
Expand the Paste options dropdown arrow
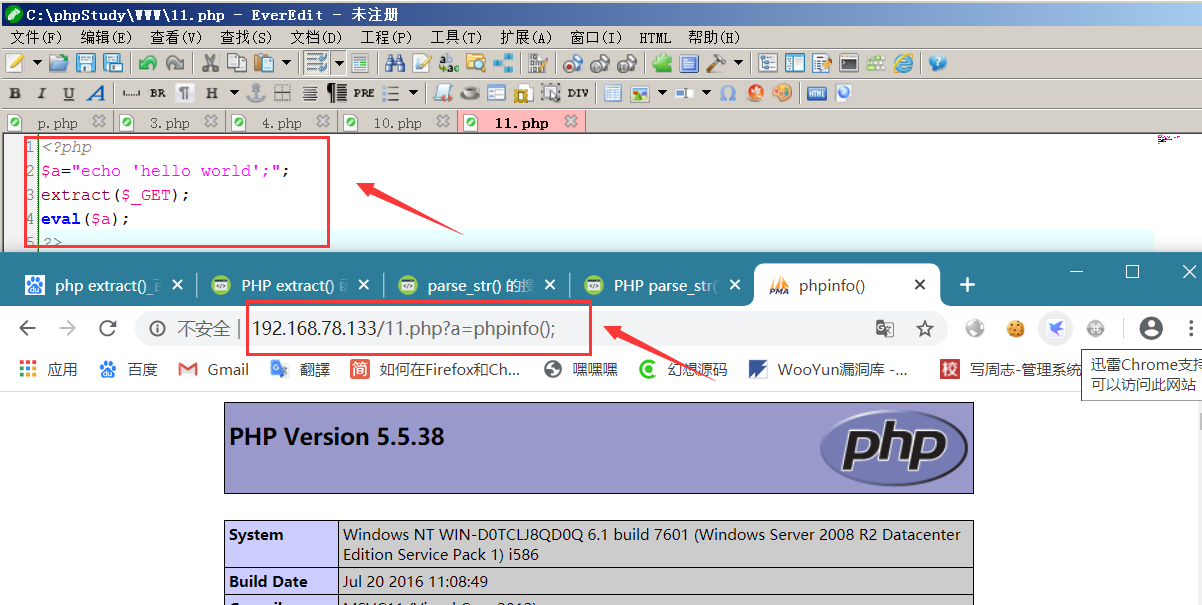point(287,63)
